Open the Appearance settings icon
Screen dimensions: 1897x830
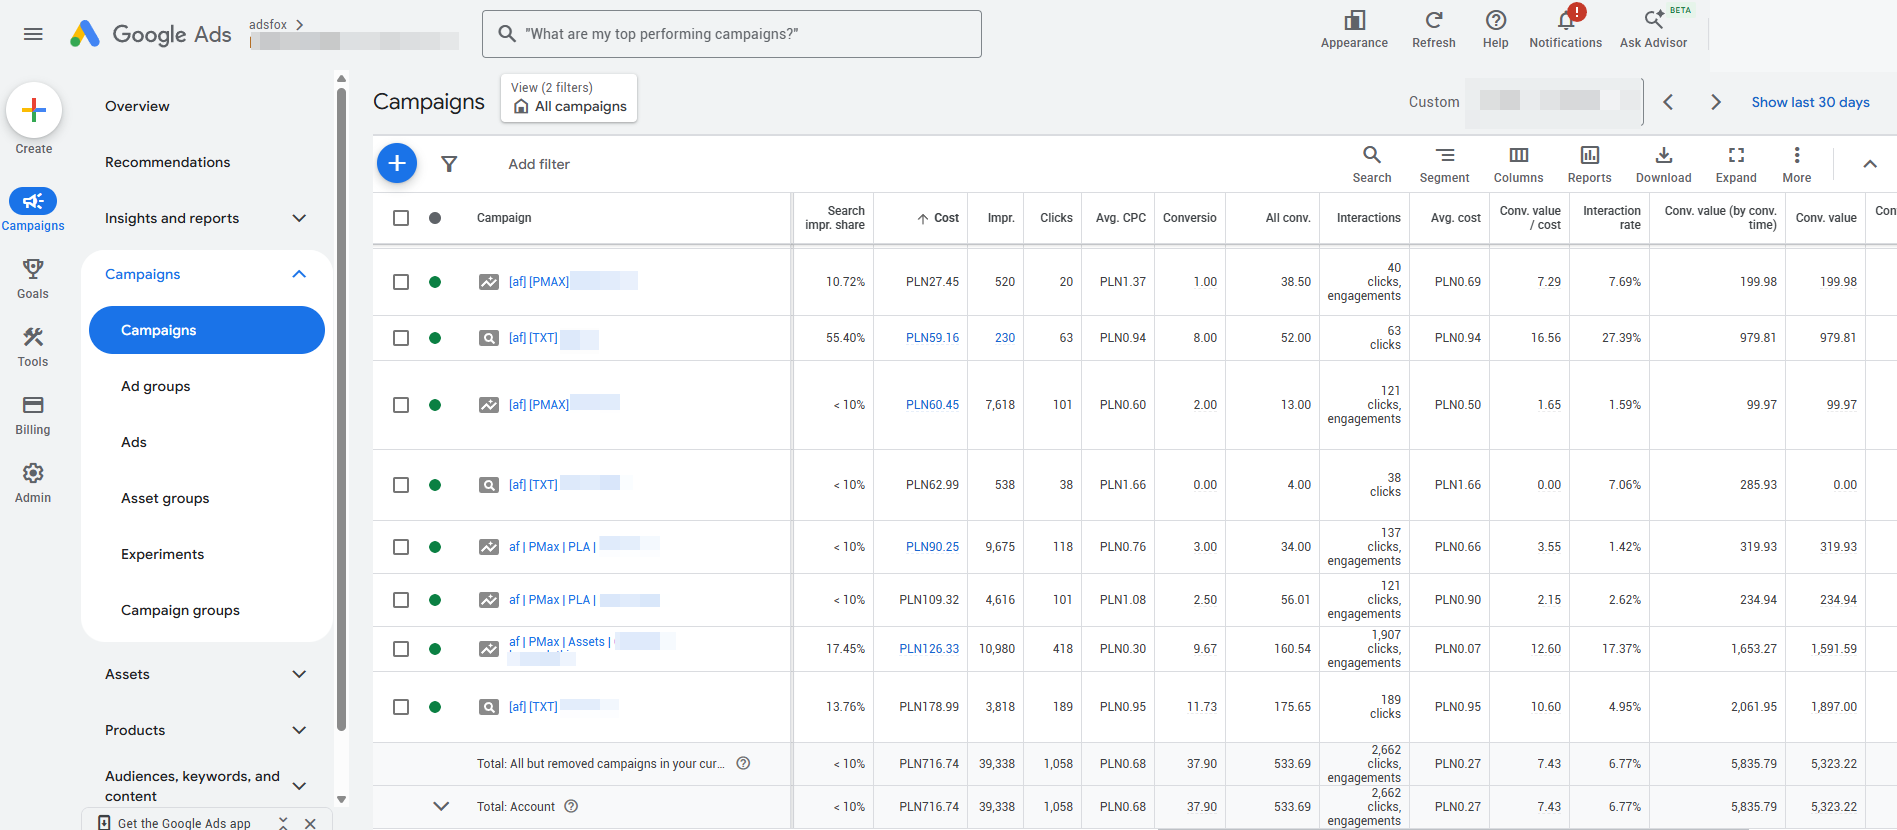pyautogui.click(x=1354, y=29)
